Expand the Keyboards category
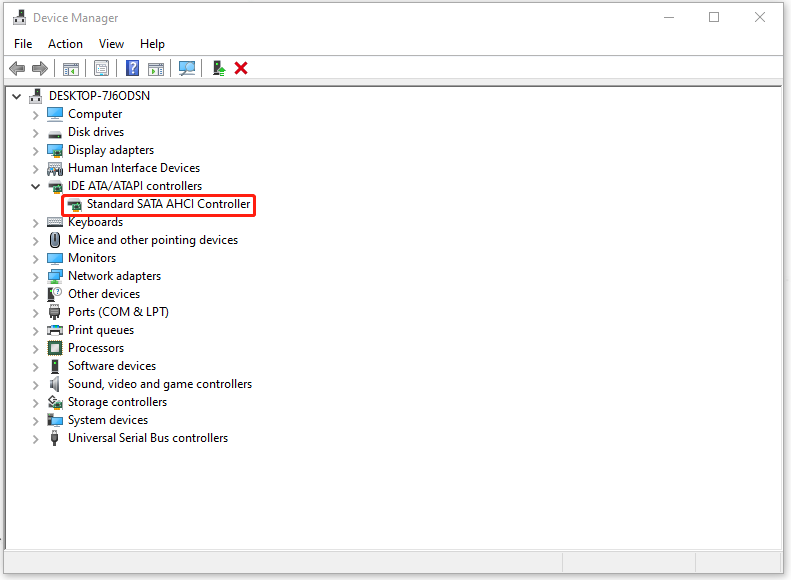The image size is (791, 580). coord(35,223)
